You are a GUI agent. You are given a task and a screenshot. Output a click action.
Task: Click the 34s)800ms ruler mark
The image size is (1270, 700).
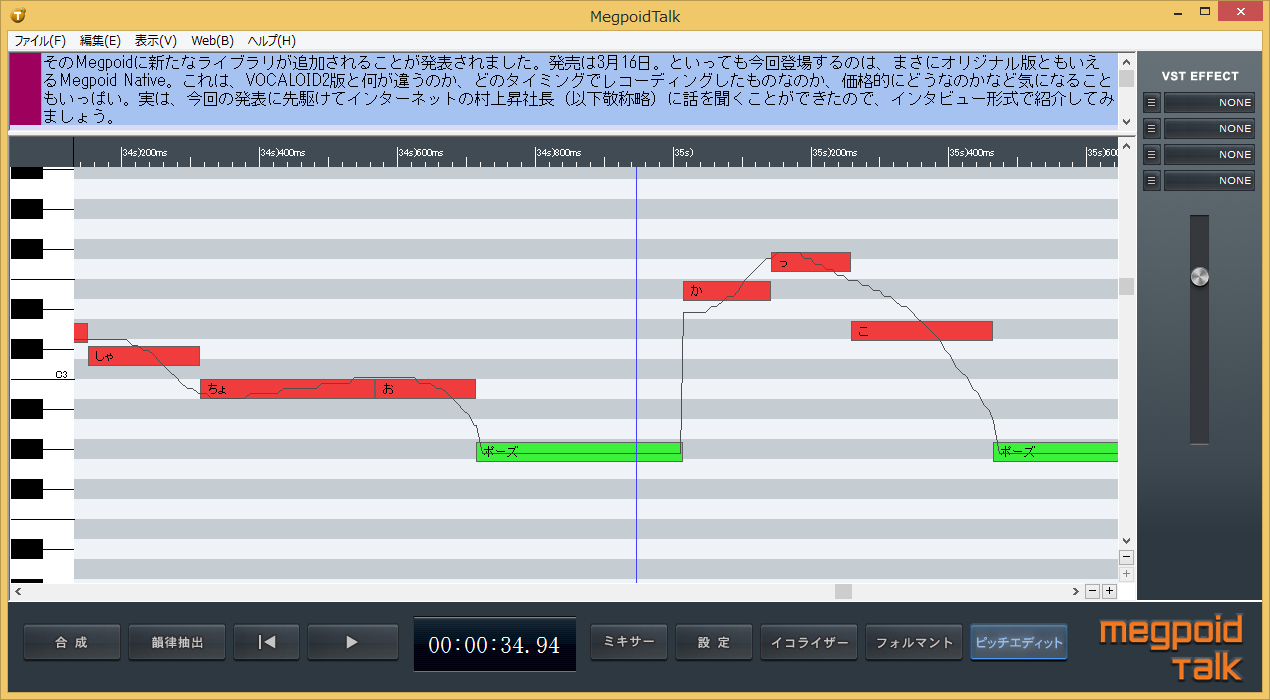558,153
